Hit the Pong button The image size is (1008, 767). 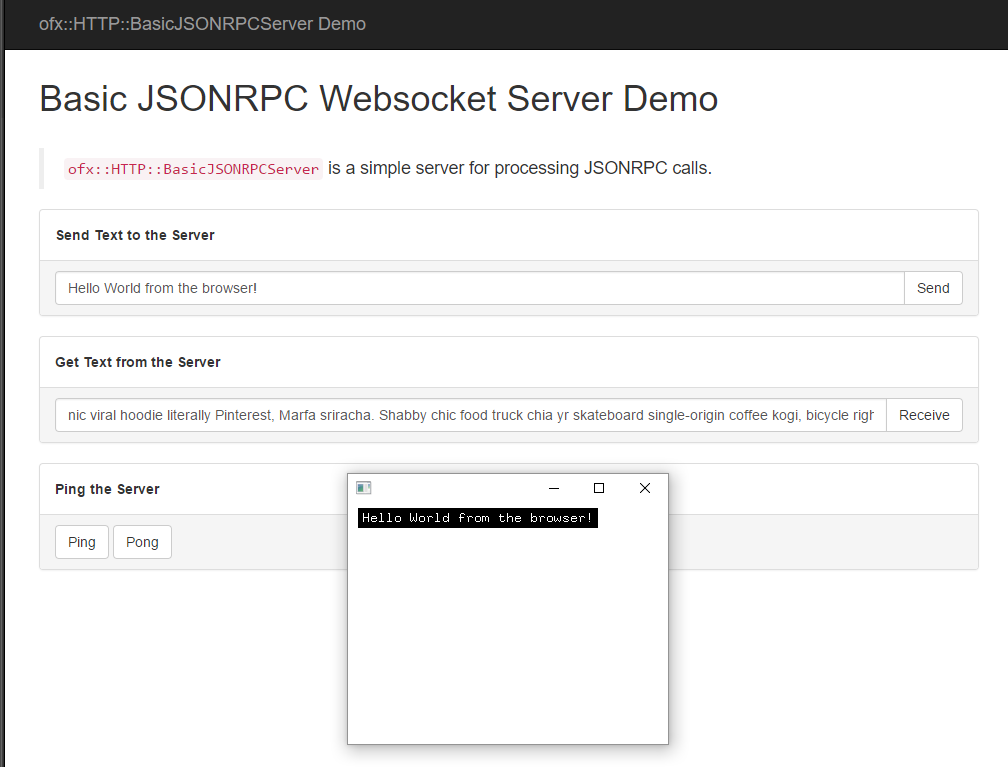pos(142,542)
